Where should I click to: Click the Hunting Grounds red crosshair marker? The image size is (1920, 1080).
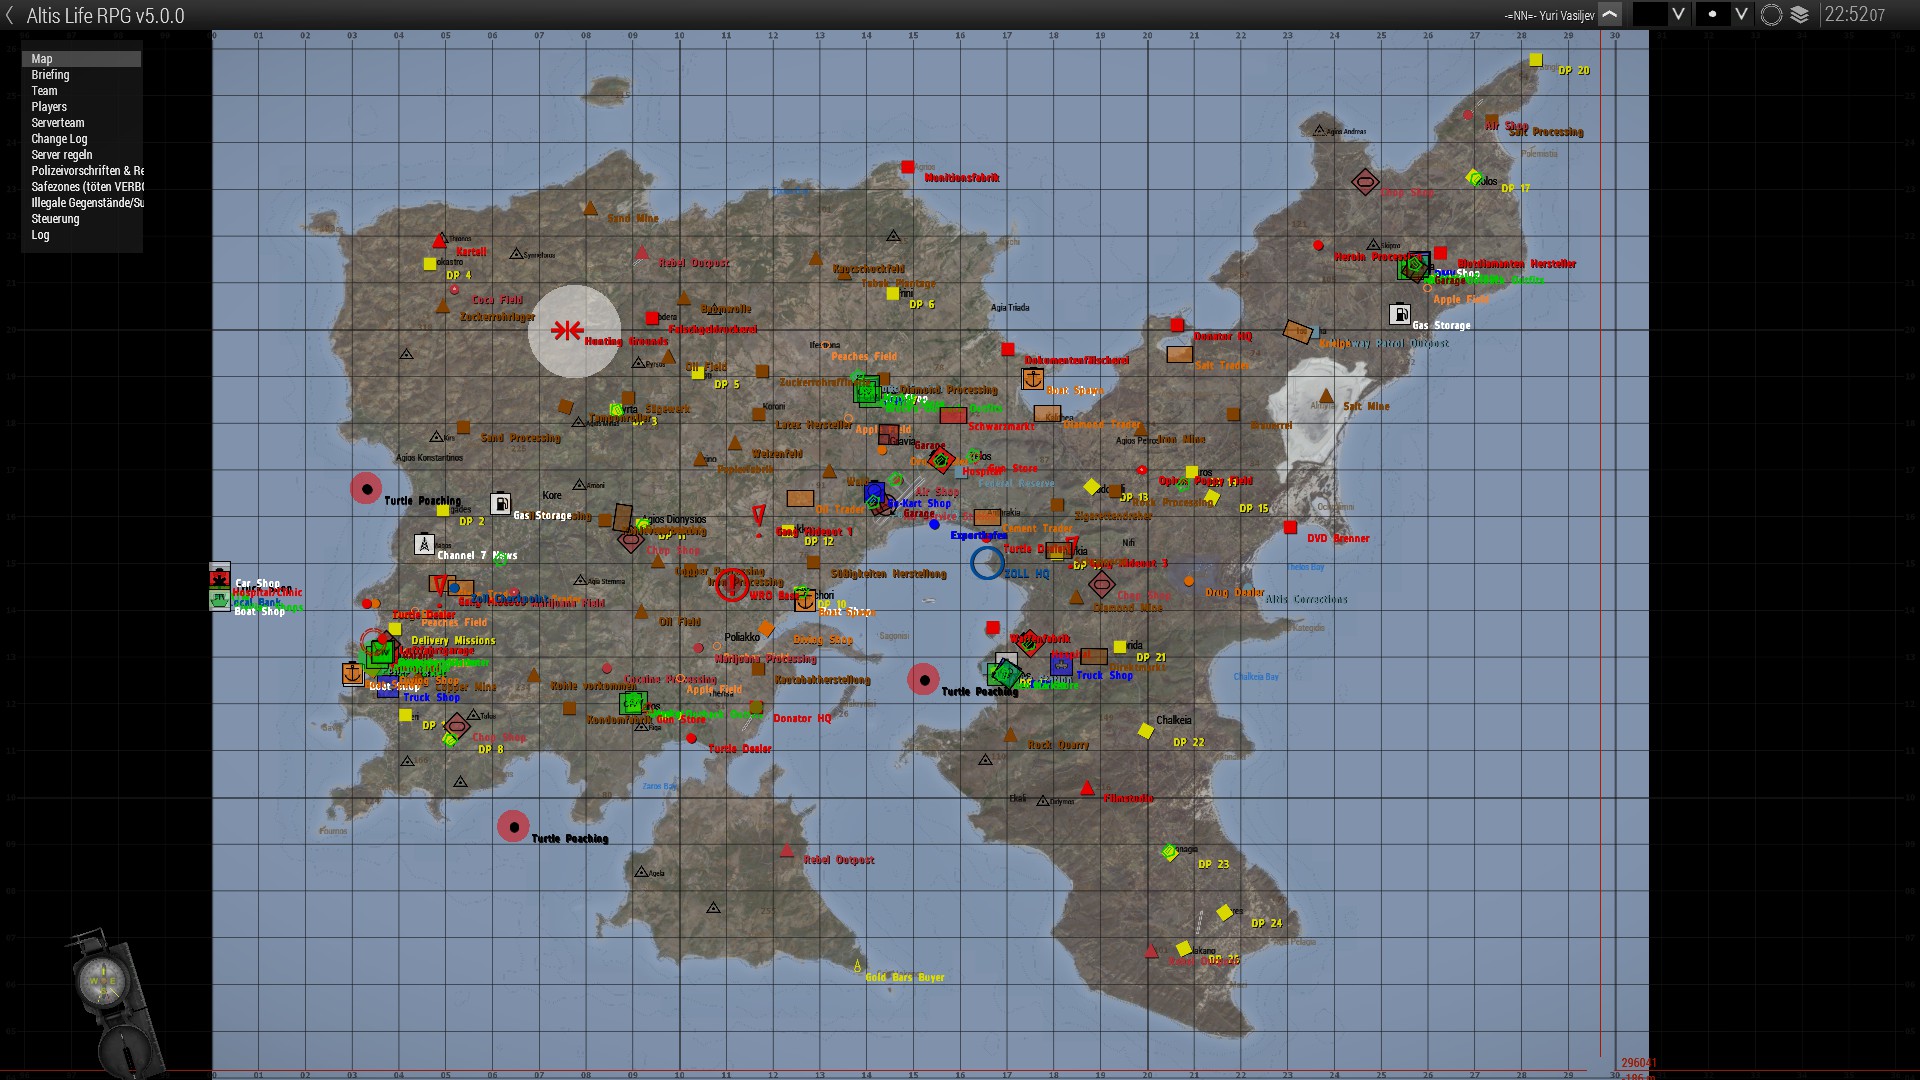tap(567, 330)
